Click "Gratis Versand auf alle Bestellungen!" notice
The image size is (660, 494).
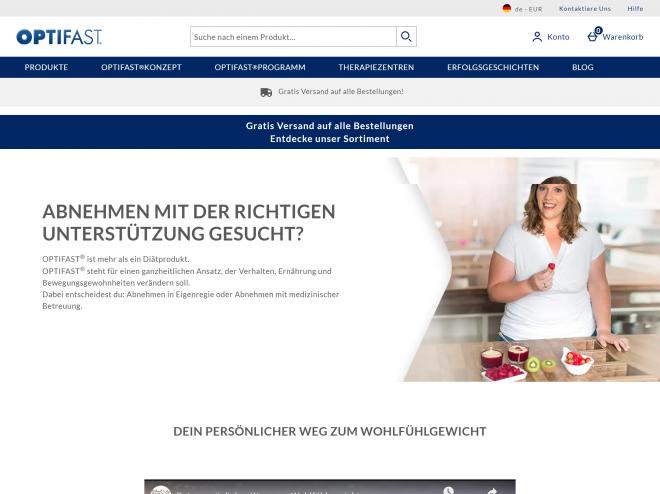(341, 91)
